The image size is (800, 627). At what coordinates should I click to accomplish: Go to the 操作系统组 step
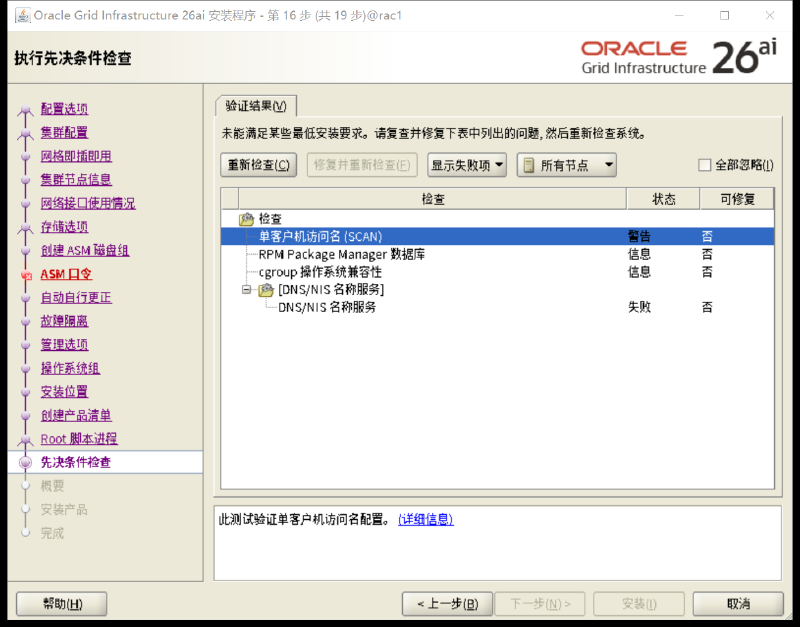click(70, 368)
